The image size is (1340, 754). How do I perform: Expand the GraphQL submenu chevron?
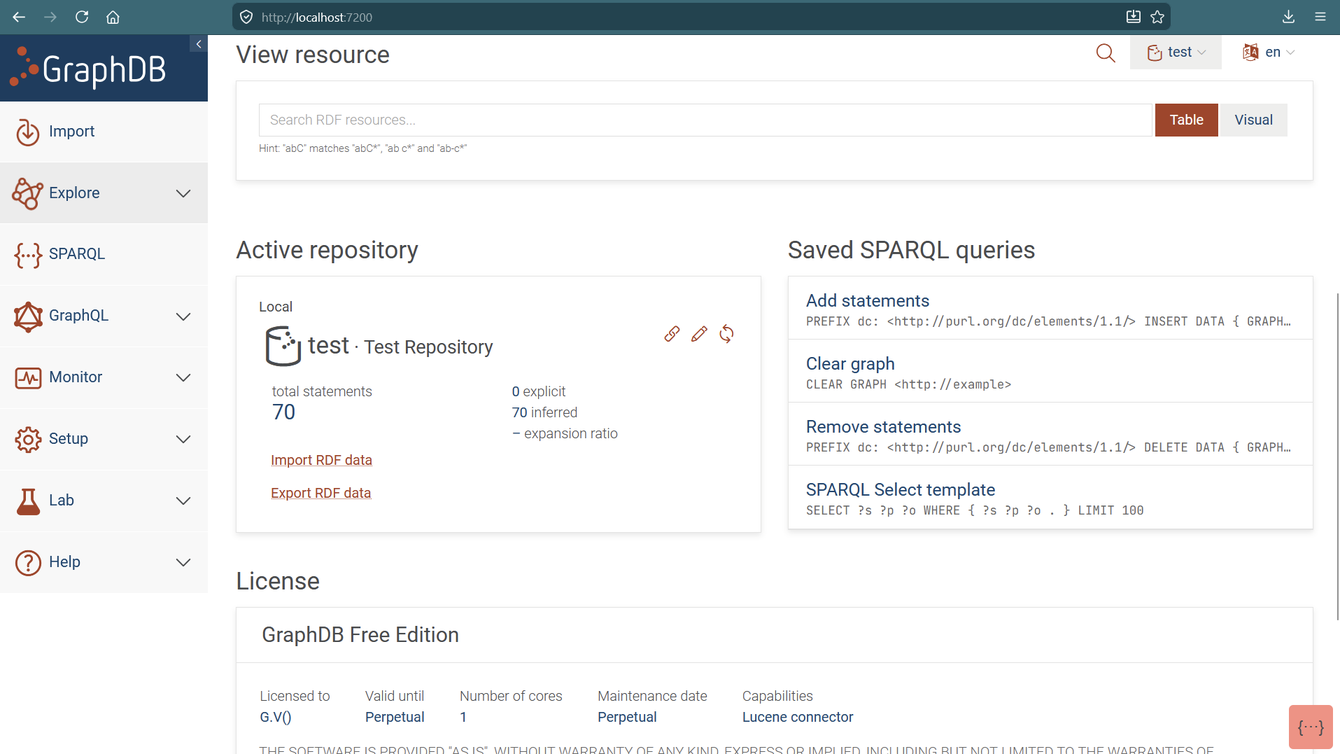(183, 316)
